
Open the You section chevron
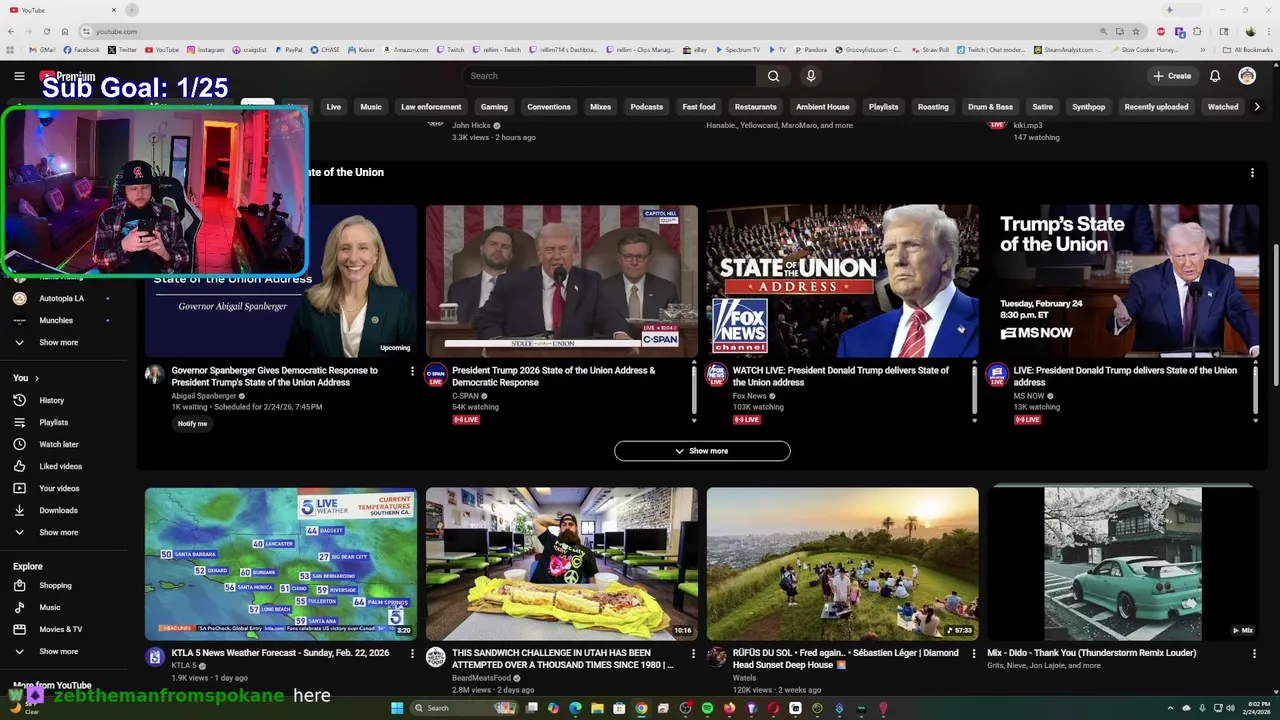pyautogui.click(x=37, y=378)
